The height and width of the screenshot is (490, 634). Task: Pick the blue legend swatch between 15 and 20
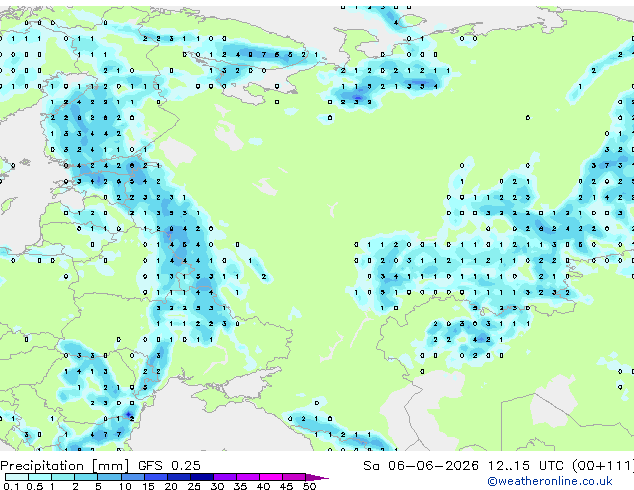point(156,477)
